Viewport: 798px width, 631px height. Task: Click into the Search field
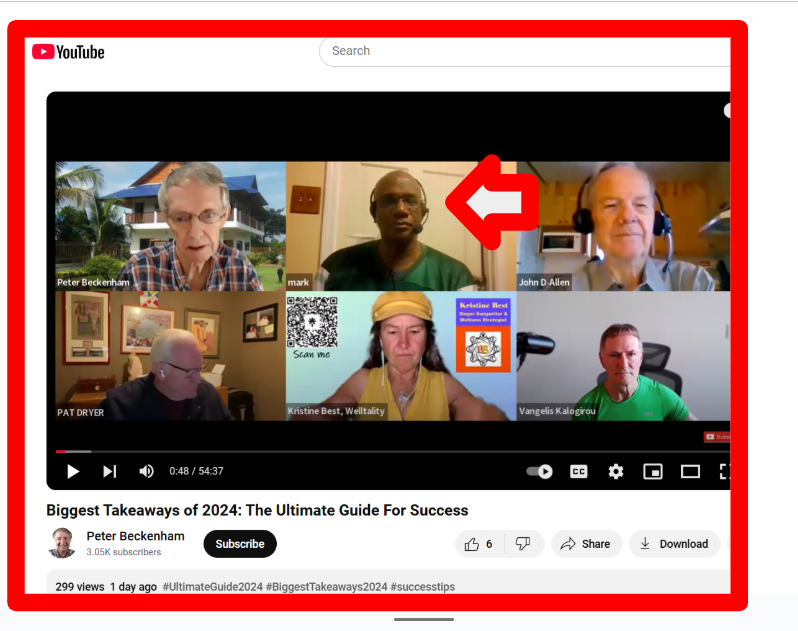[x=525, y=51]
